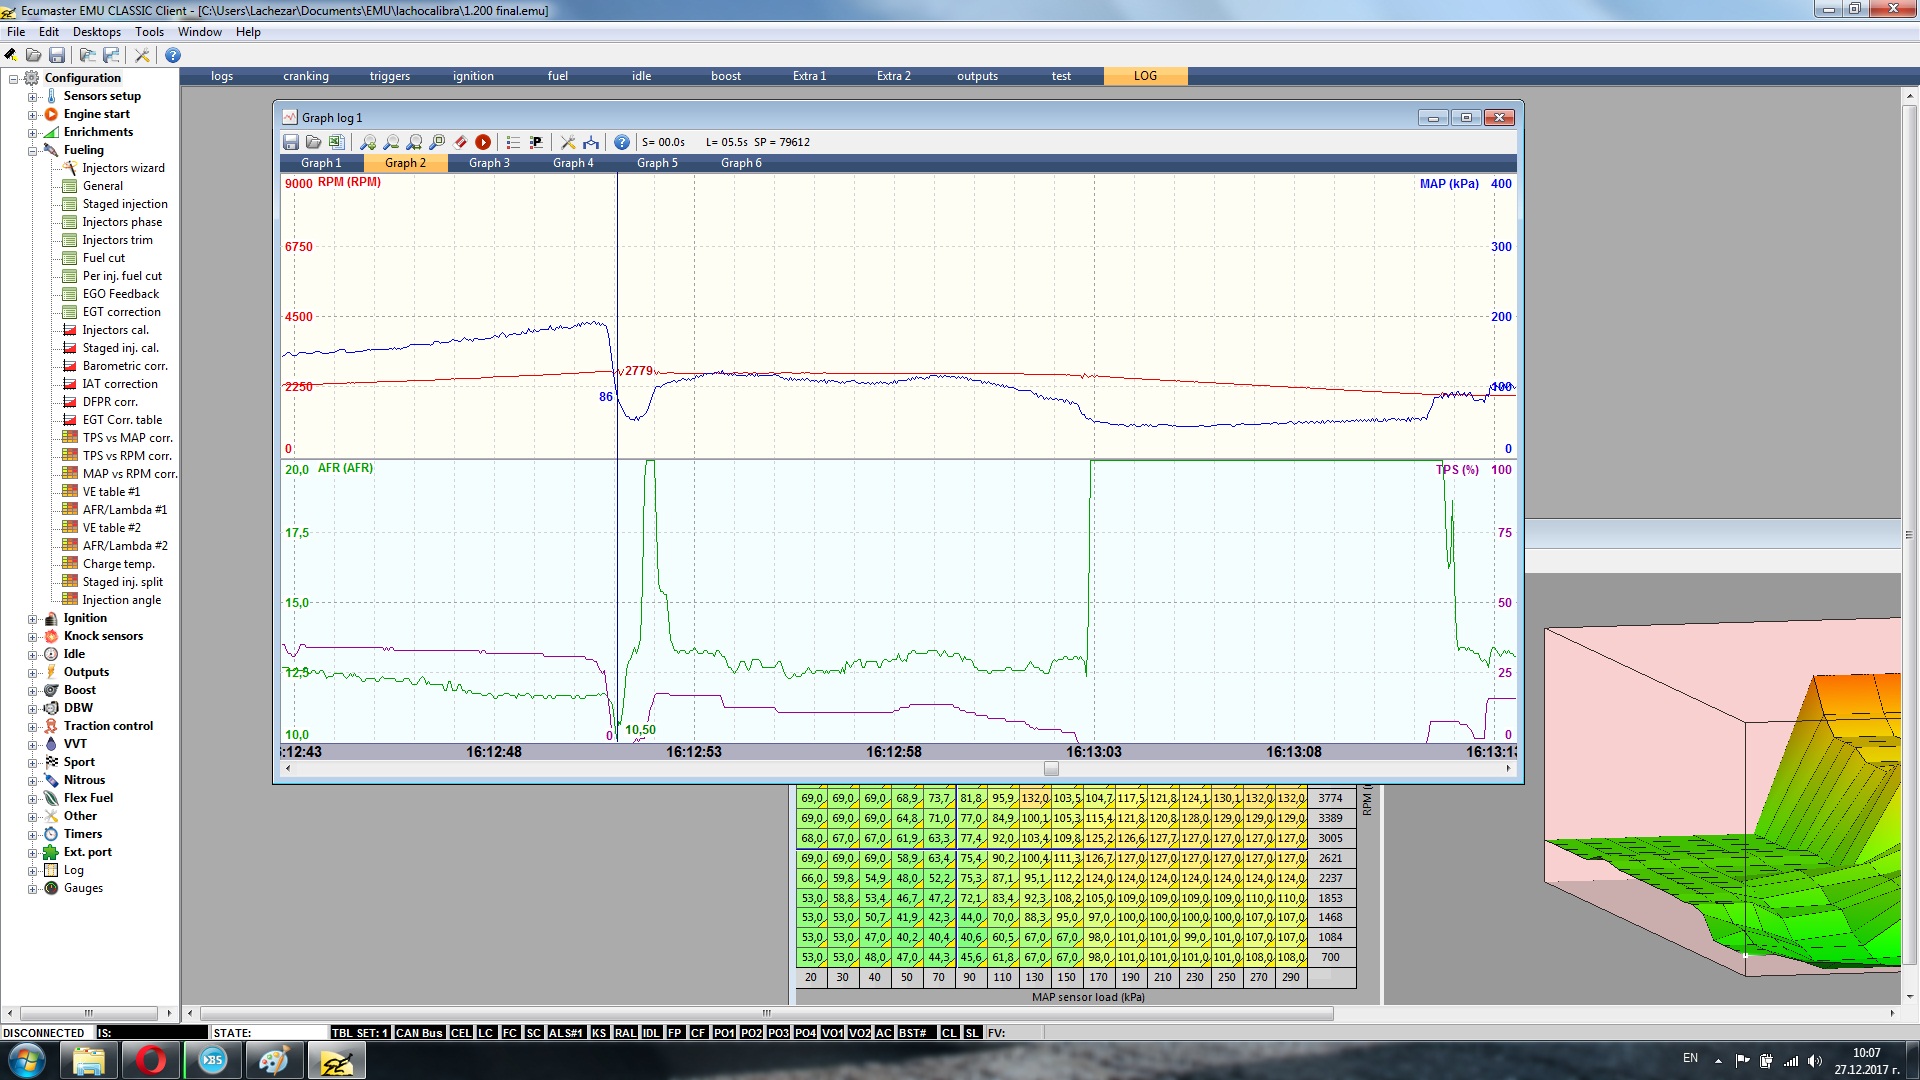Viewport: 1920px width, 1080px height.
Task: Click the open project folder icon in main toolbar
Action: pos(33,55)
